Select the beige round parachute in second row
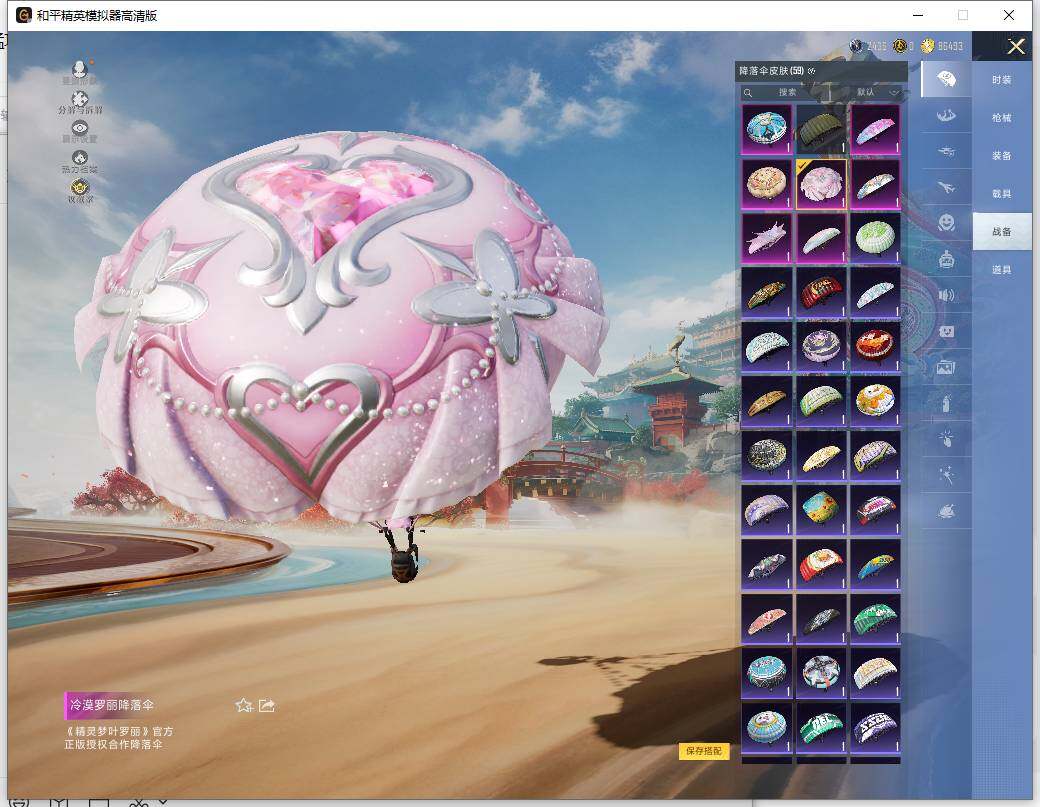The height and width of the screenshot is (807, 1040). pos(766,184)
